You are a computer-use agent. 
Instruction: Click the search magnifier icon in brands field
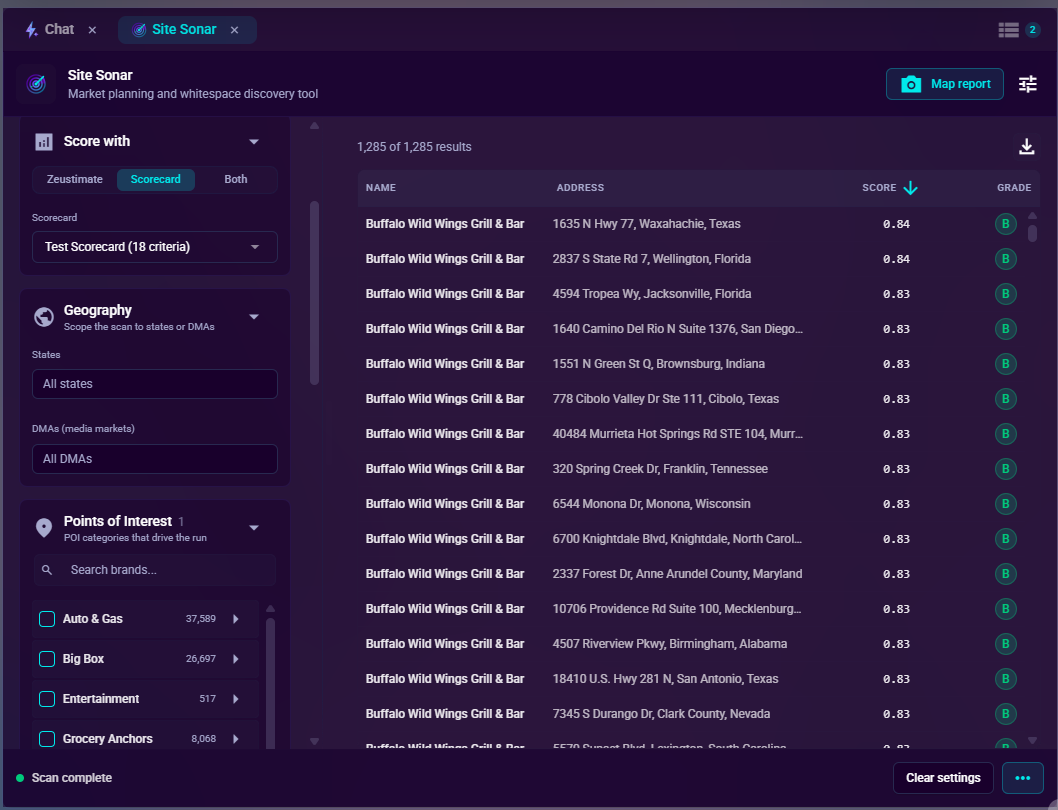coord(47,570)
